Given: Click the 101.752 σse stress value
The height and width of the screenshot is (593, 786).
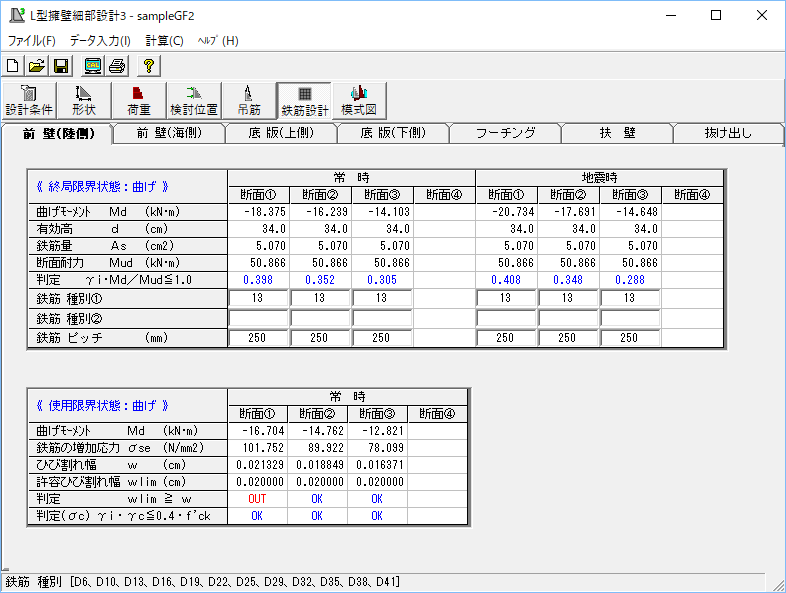Looking at the screenshot, I should [x=263, y=448].
